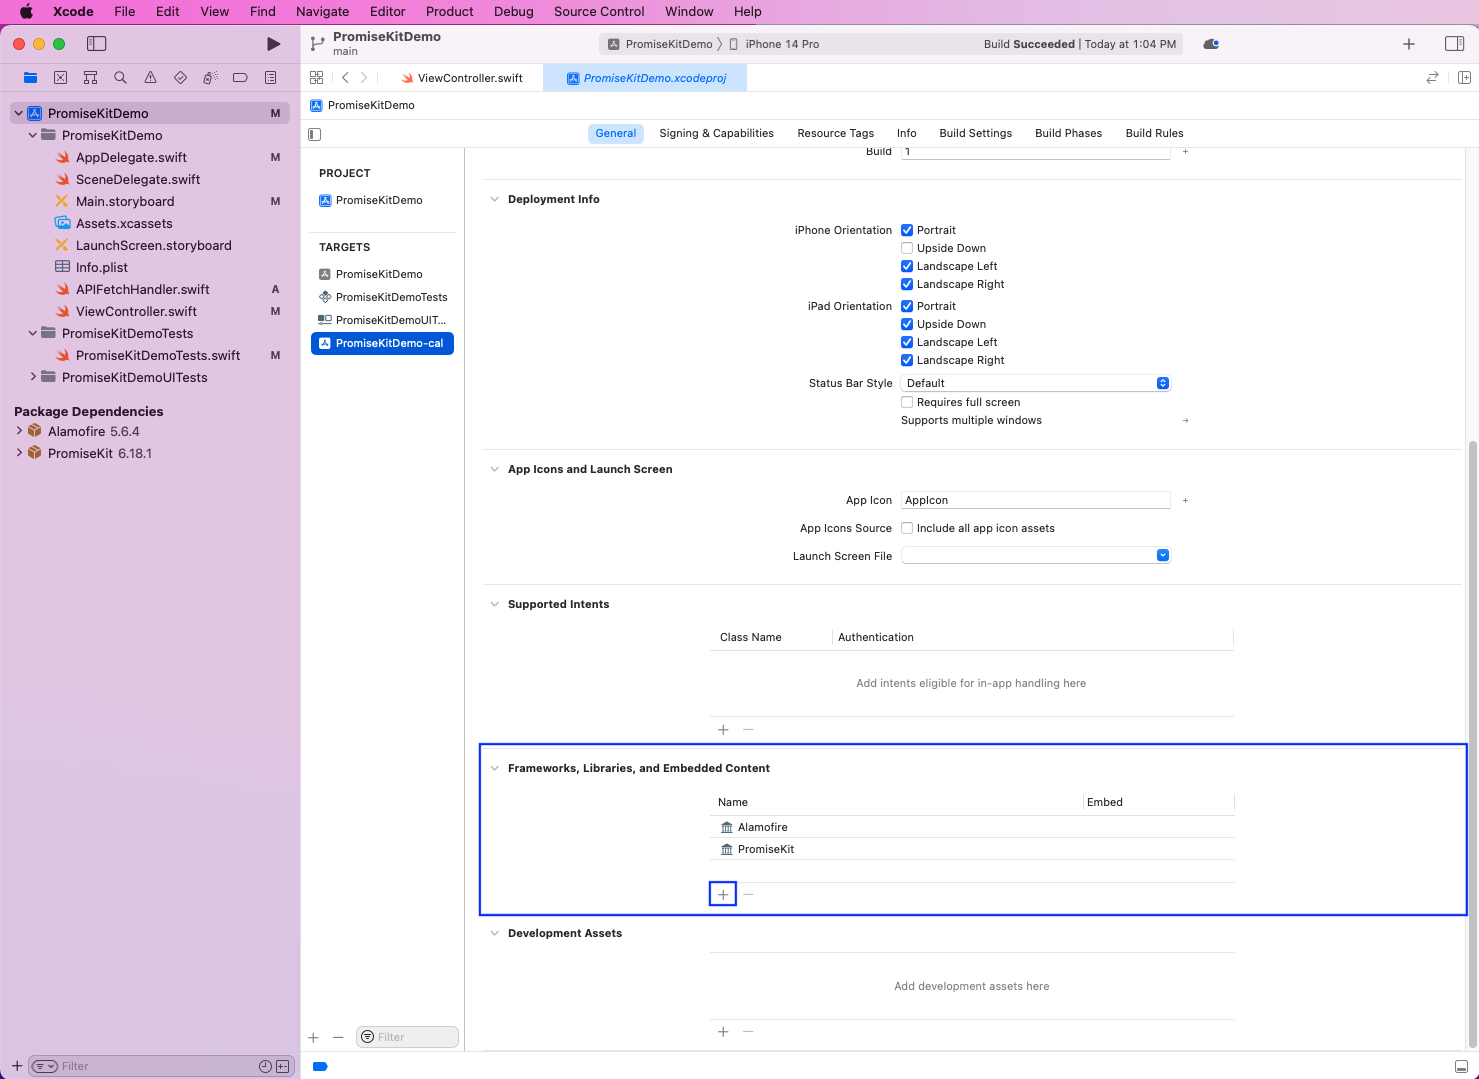Toggle the navigator sidebar icon
Image resolution: width=1479 pixels, height=1079 pixels.
click(96, 44)
